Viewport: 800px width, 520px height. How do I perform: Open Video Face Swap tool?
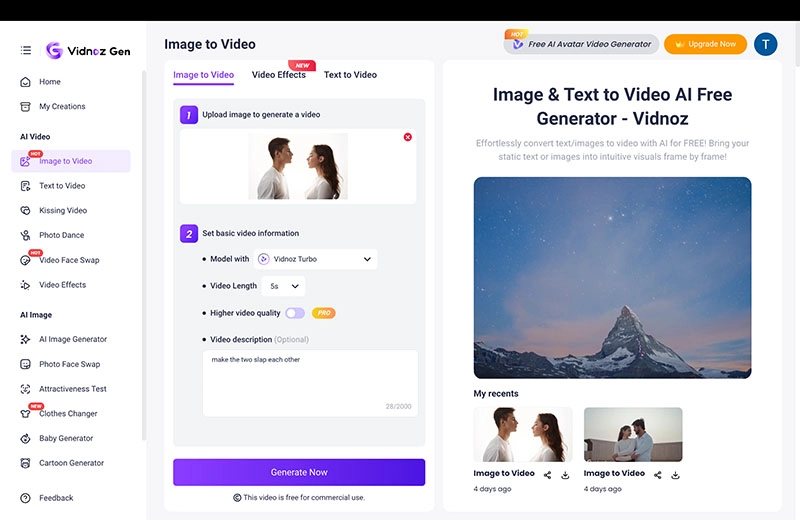click(69, 260)
